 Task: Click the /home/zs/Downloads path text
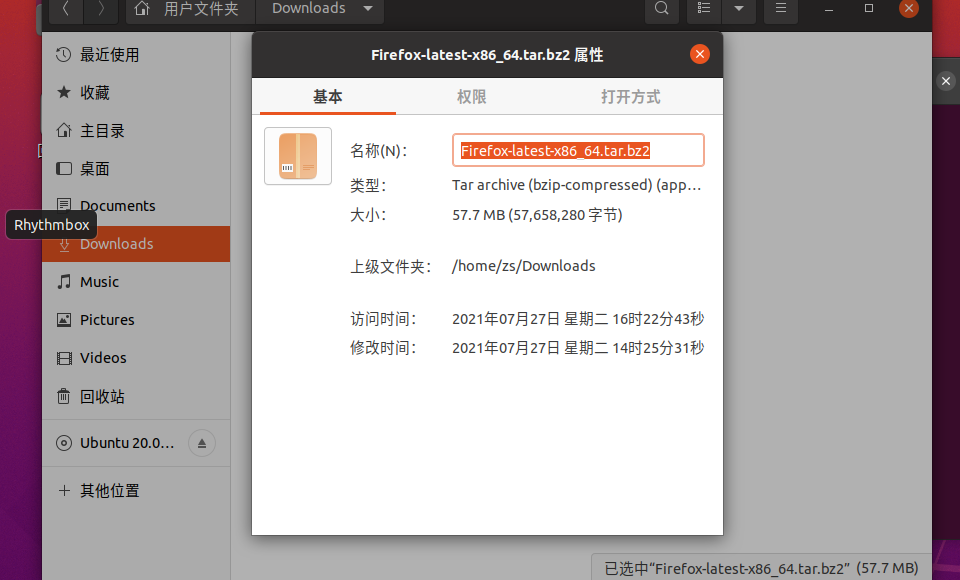pos(523,266)
